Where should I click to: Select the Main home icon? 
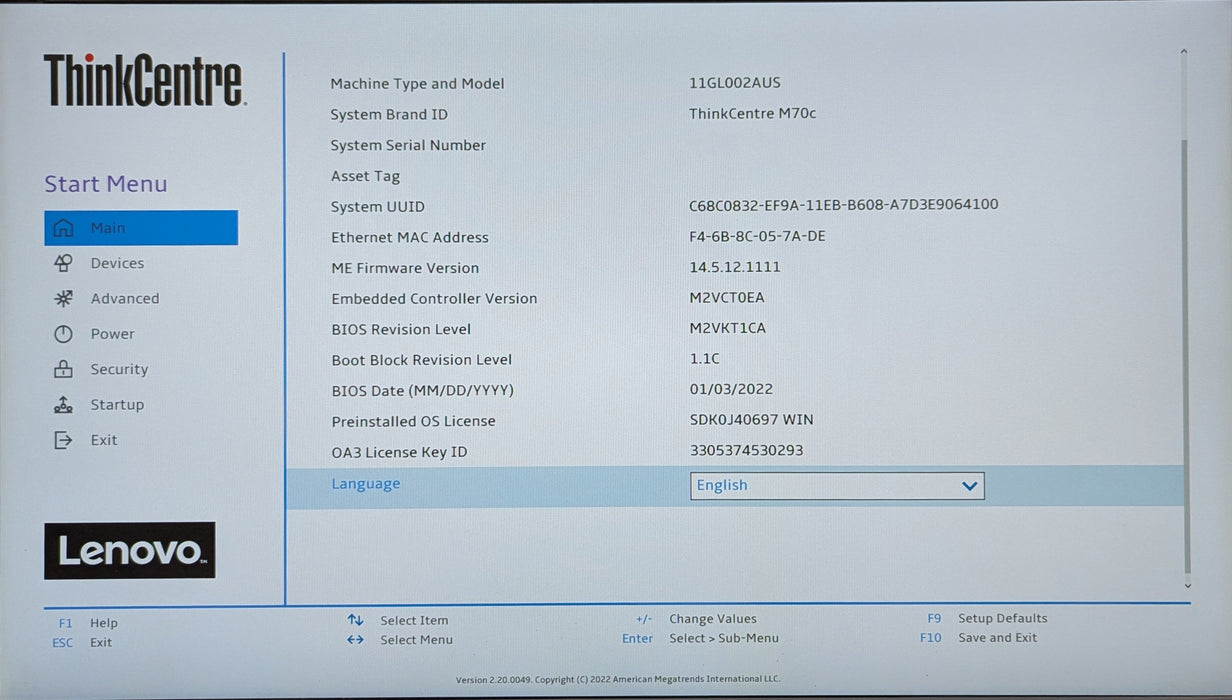click(63, 228)
